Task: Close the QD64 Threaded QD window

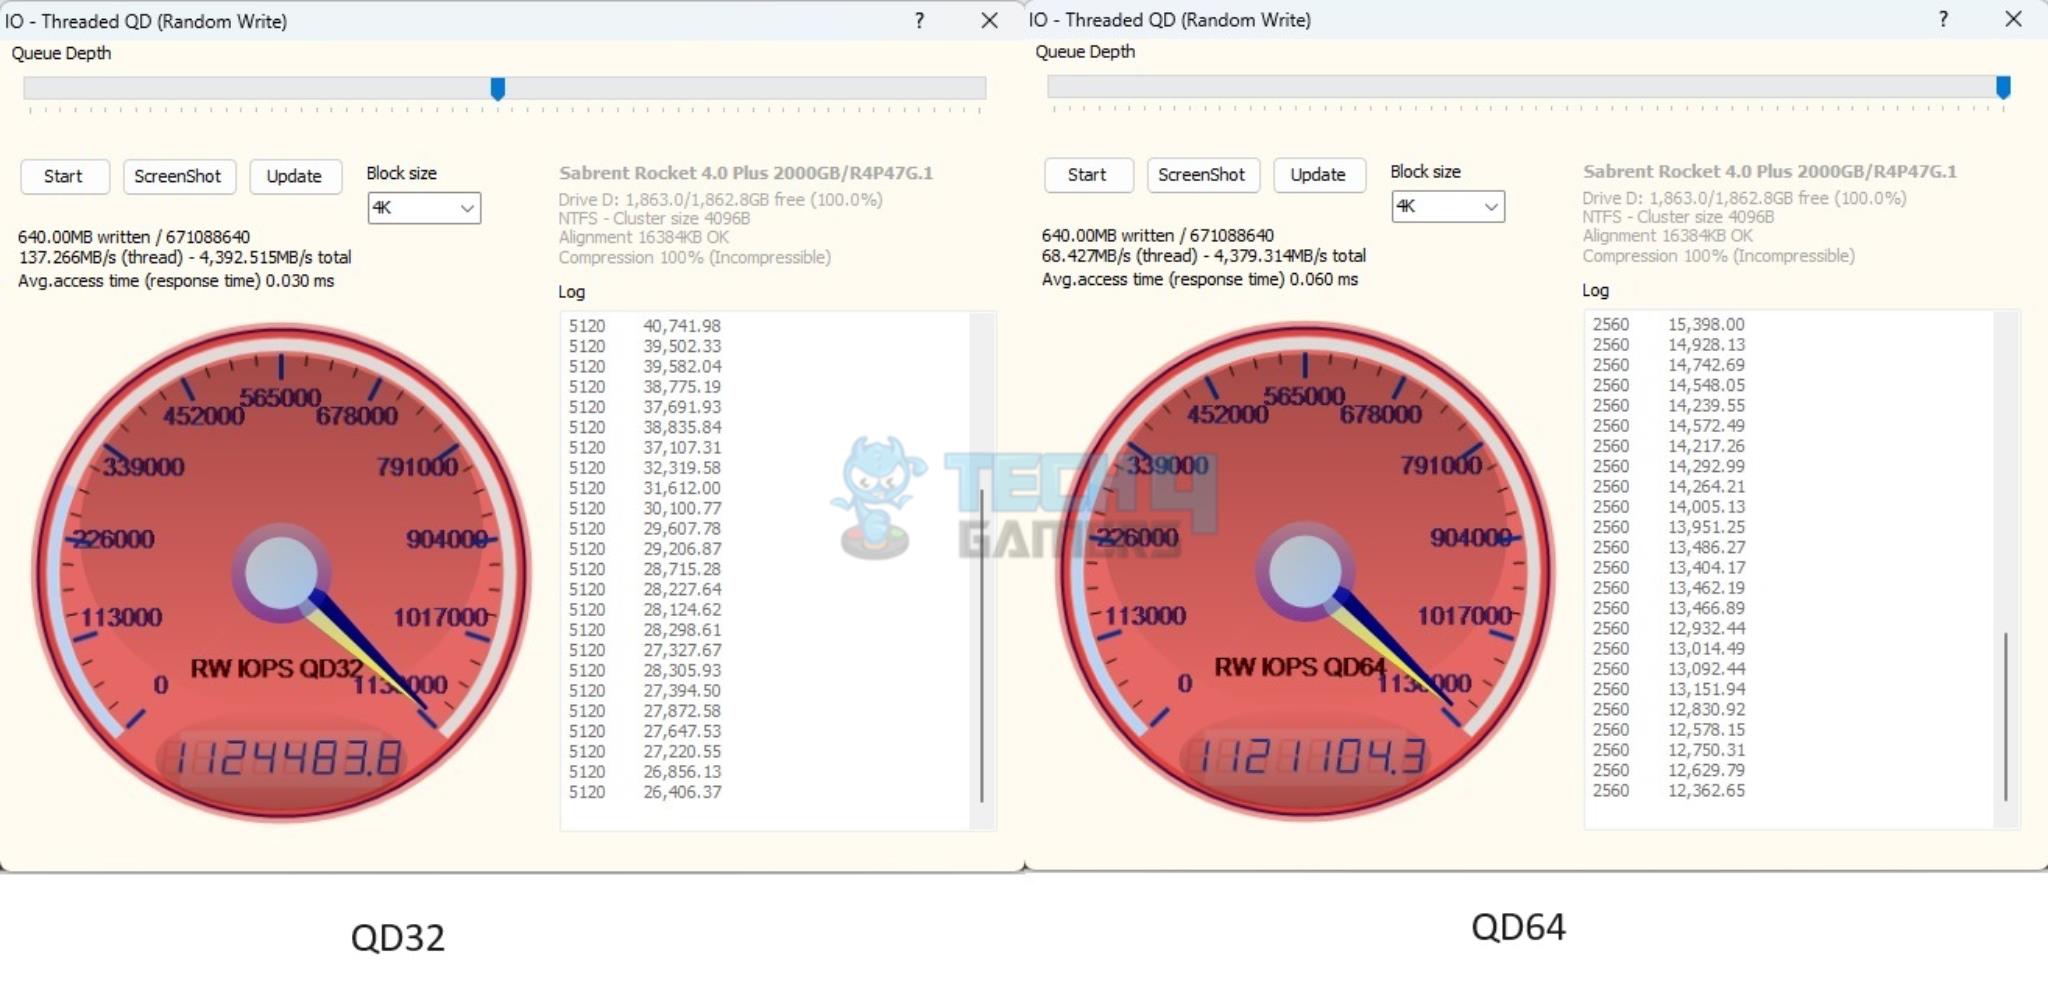Action: [2013, 19]
